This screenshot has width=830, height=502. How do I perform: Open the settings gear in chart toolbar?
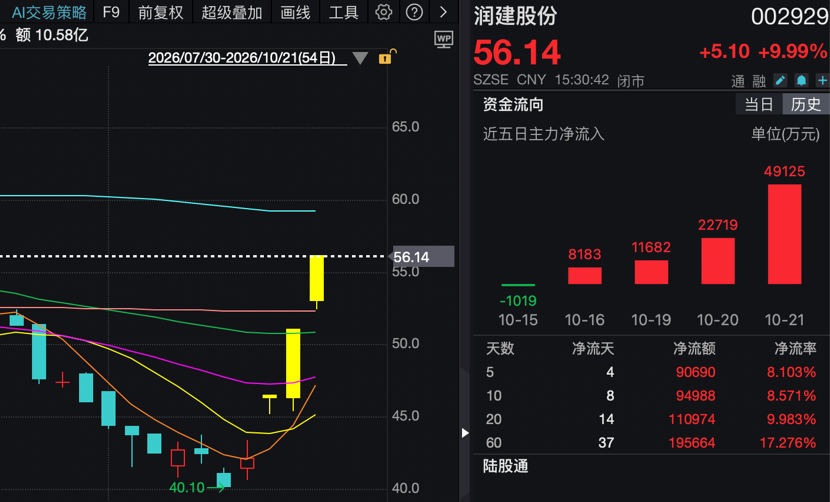point(383,12)
